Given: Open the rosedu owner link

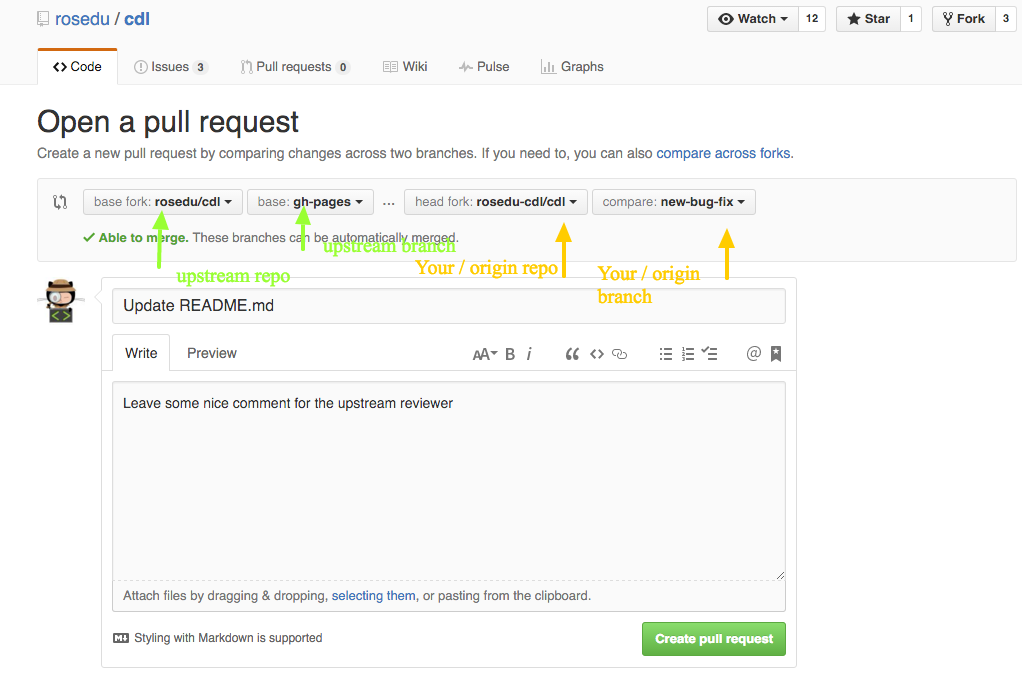Looking at the screenshot, I should coord(82,19).
